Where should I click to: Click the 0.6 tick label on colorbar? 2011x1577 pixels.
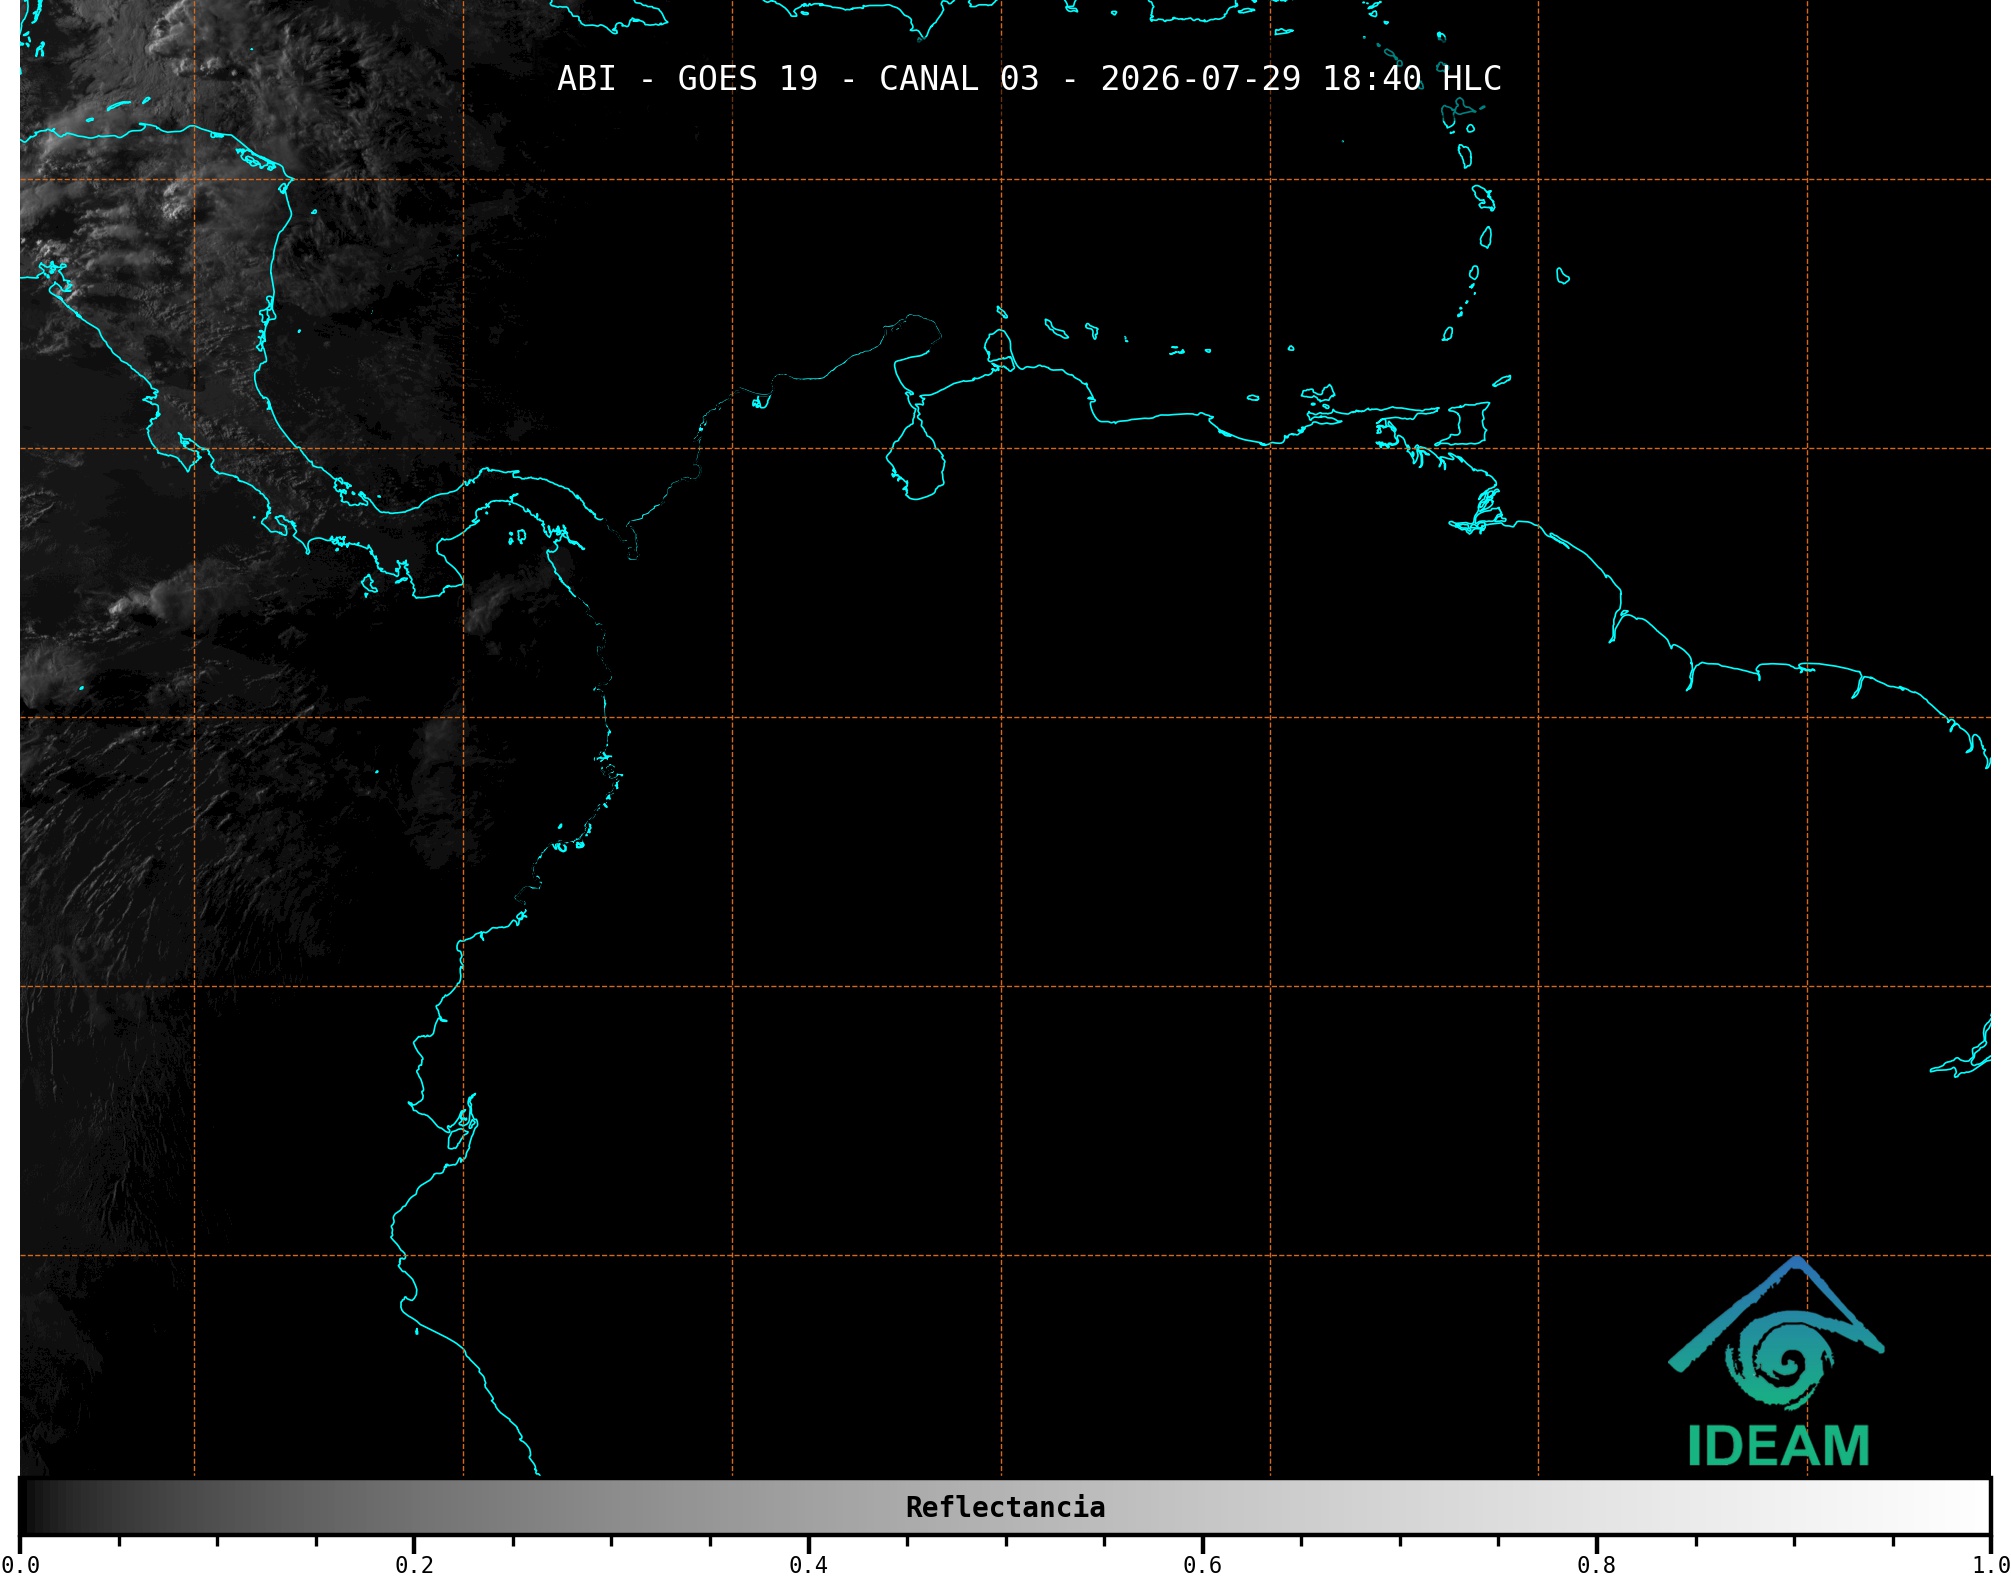click(x=1202, y=1565)
